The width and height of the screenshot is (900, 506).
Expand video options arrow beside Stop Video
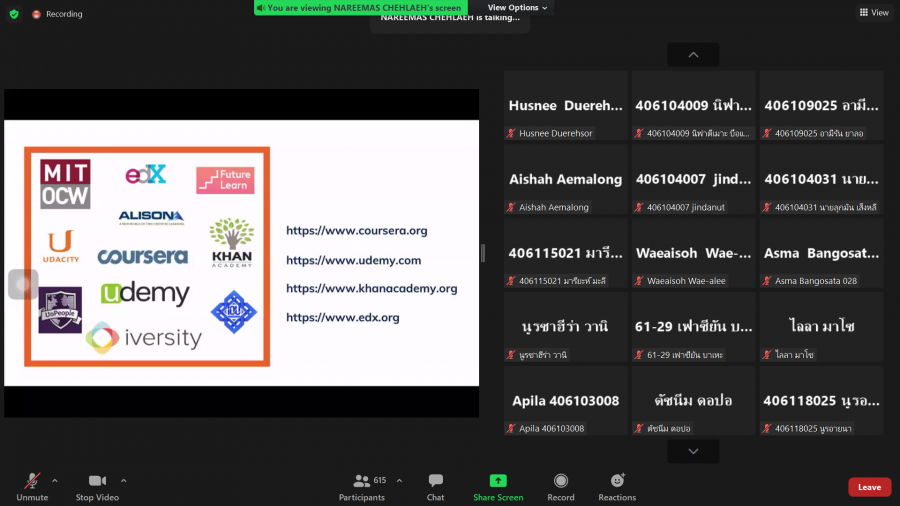point(124,480)
